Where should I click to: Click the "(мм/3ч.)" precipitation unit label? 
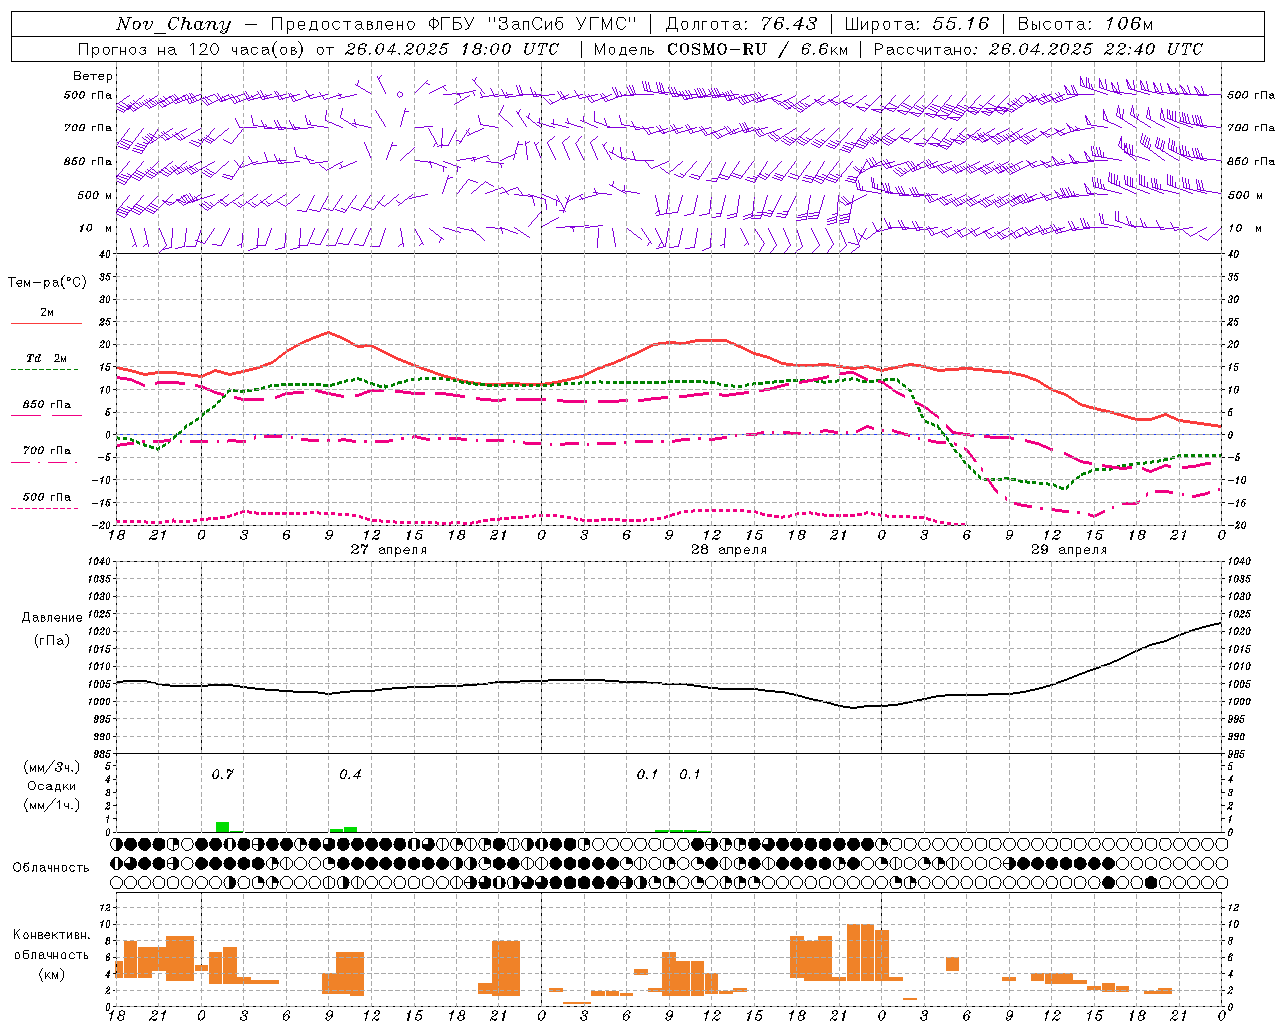[51, 767]
